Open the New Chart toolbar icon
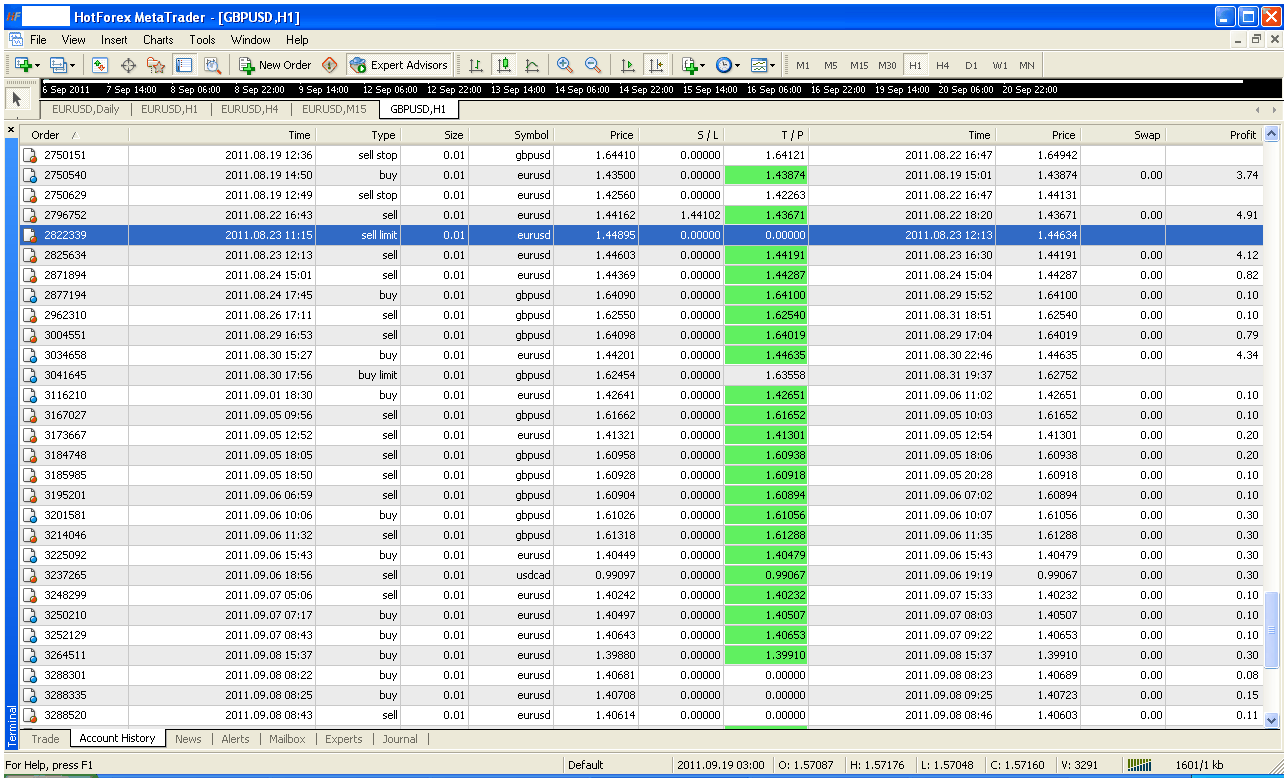This screenshot has width=1288, height=778. tap(22, 65)
